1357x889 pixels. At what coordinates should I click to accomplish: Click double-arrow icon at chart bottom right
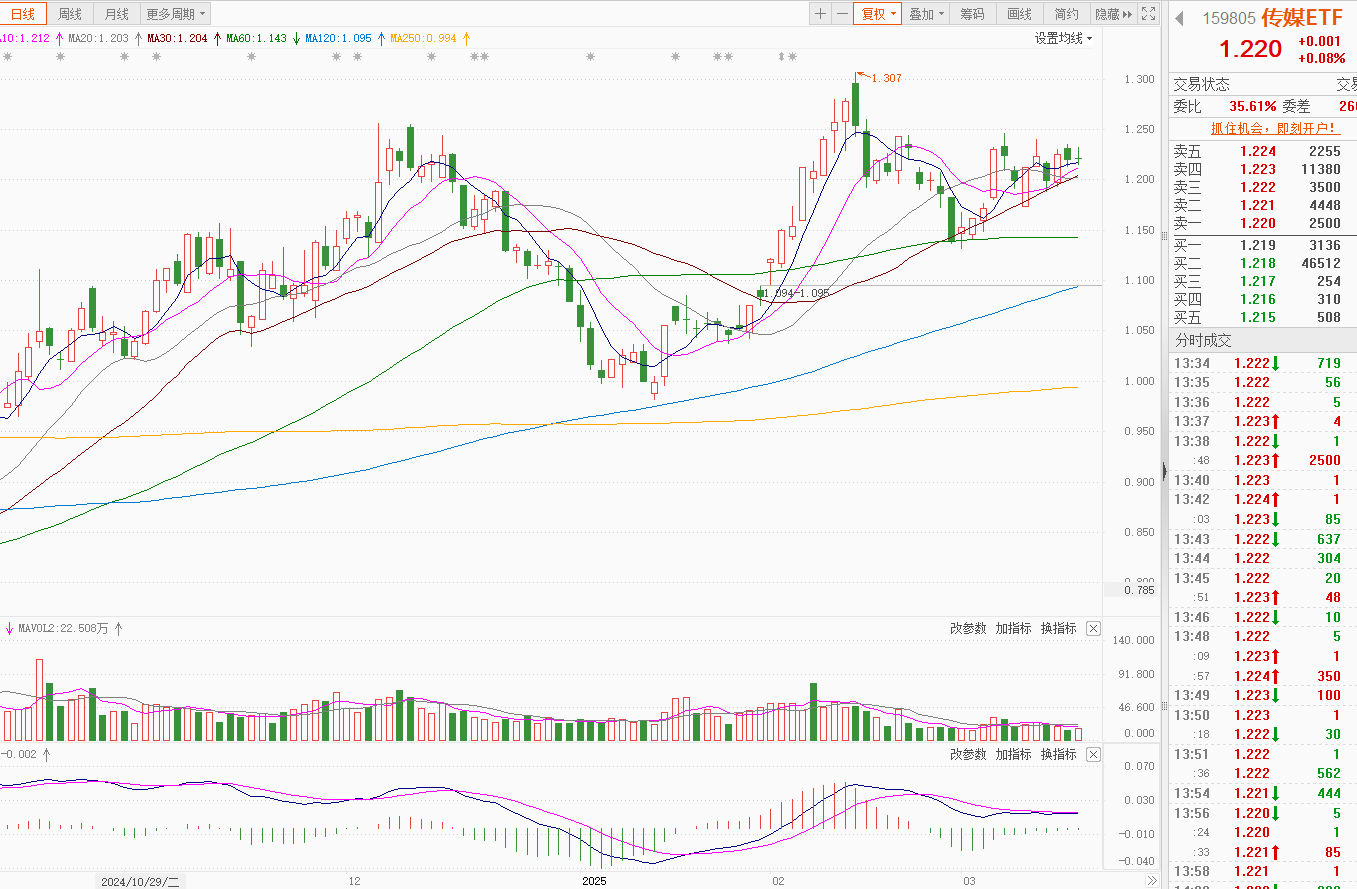1151,881
